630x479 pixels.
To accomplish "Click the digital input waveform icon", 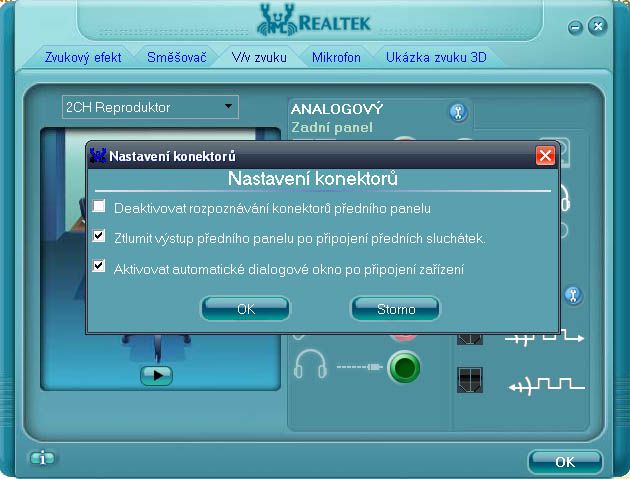I will click(547, 386).
